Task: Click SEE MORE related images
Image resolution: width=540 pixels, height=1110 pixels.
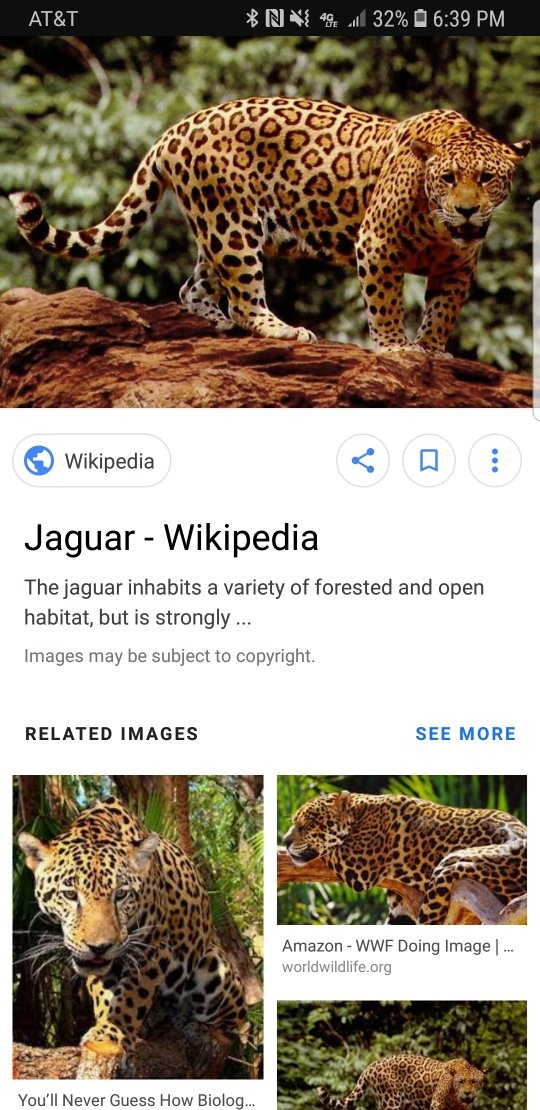Action: coord(466,734)
